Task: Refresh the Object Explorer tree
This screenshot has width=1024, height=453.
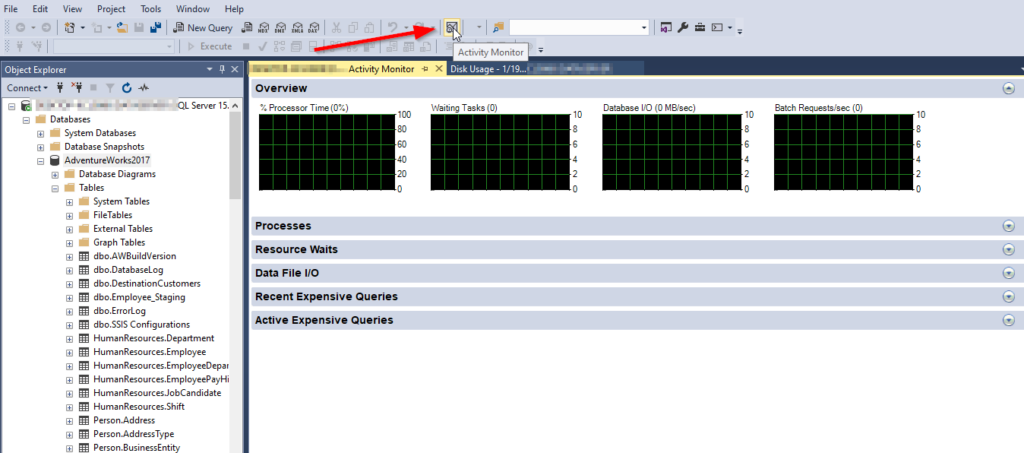Action: (x=127, y=88)
